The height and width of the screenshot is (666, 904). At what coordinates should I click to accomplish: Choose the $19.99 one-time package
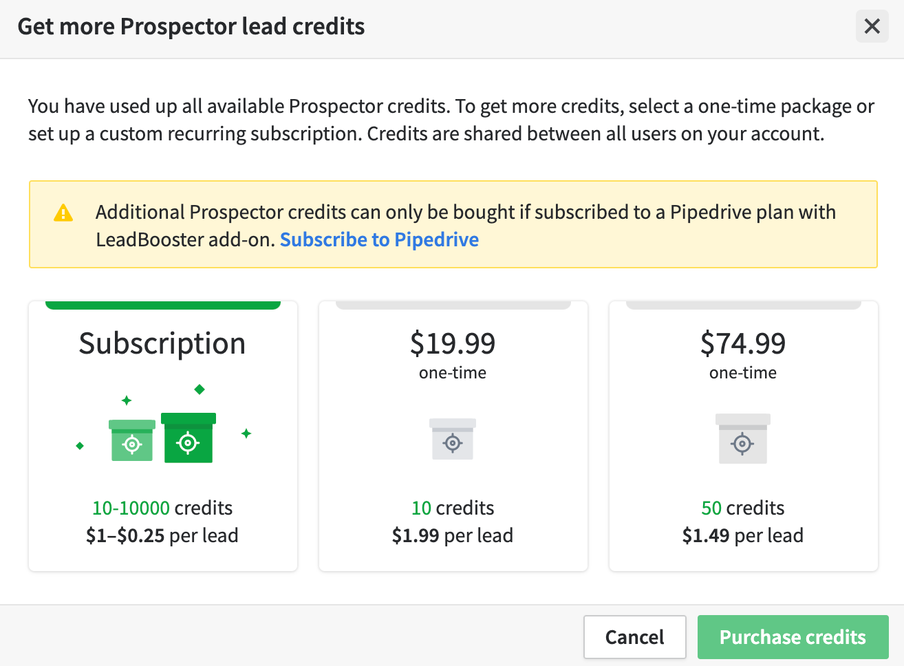tap(453, 436)
